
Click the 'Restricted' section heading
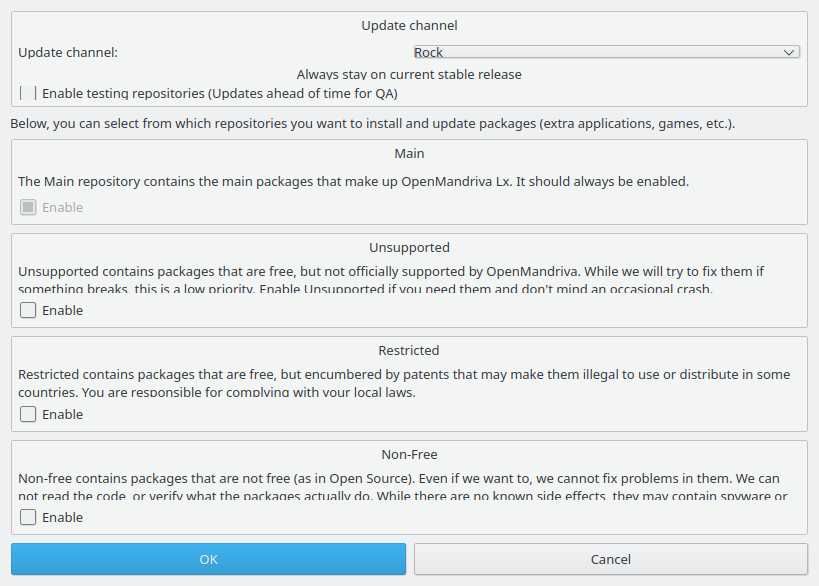tap(409, 350)
